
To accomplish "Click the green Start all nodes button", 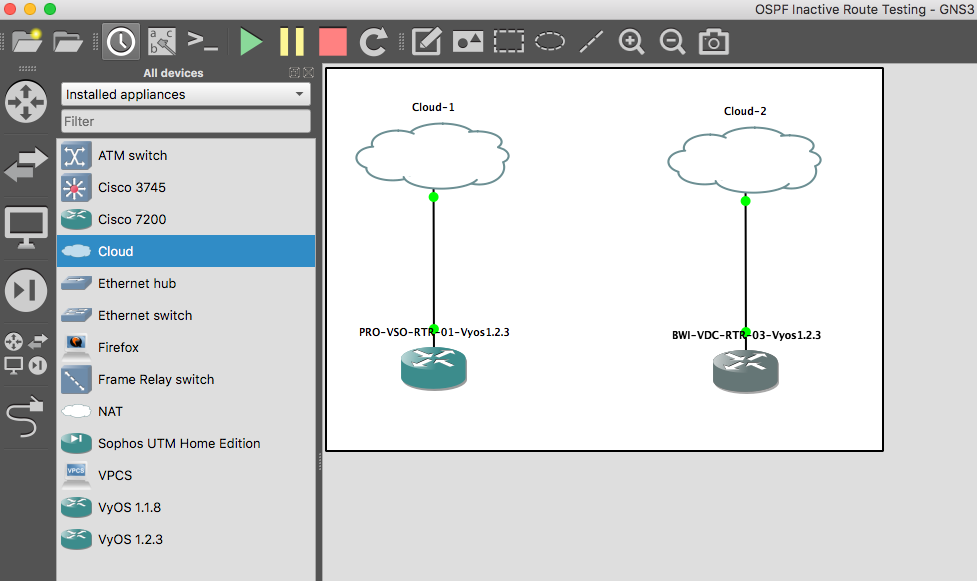I will [251, 41].
